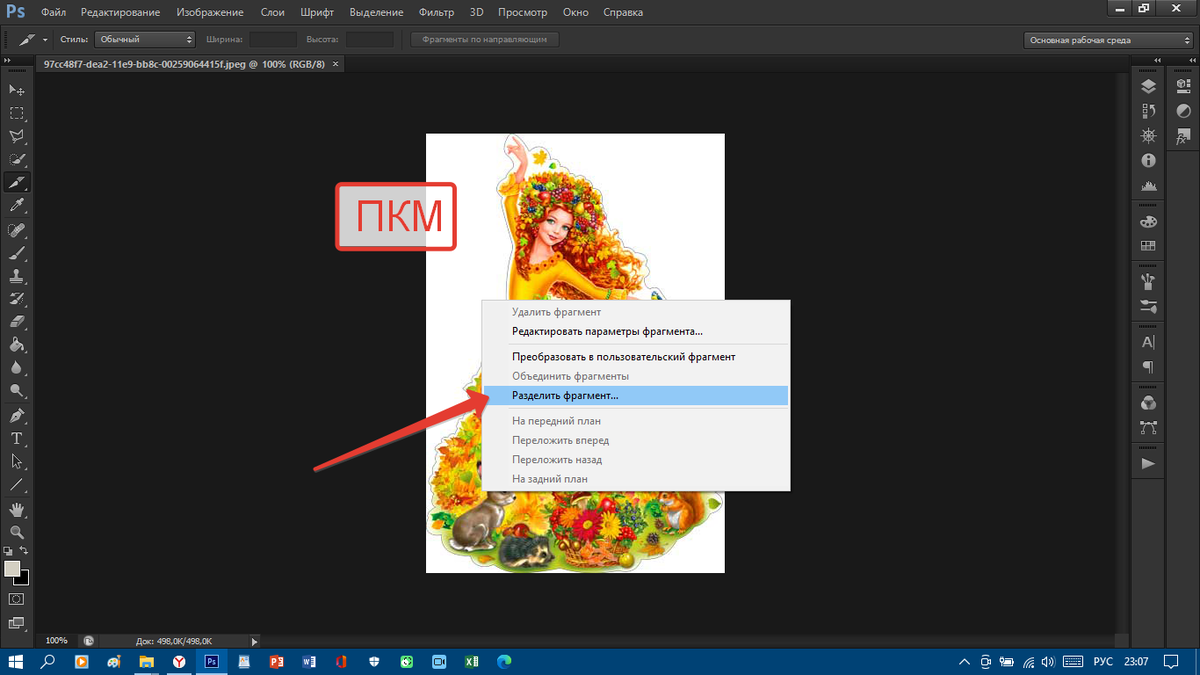Select the Polygonal Lasso tool
This screenshot has height=675, width=1200.
17,137
